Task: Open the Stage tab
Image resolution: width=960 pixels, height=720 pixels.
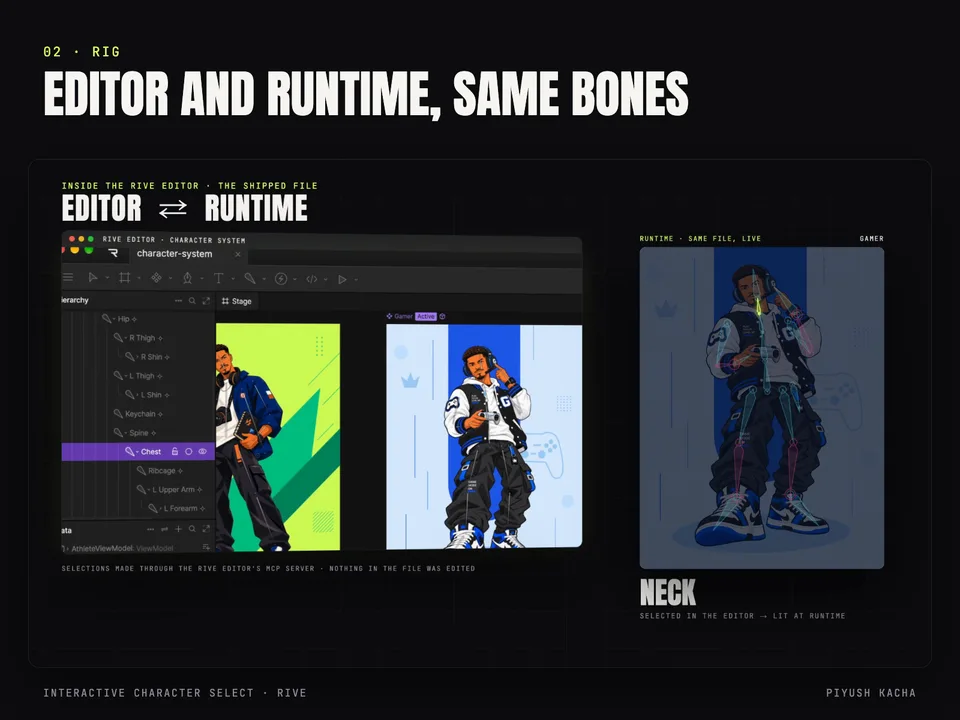Action: 237,301
